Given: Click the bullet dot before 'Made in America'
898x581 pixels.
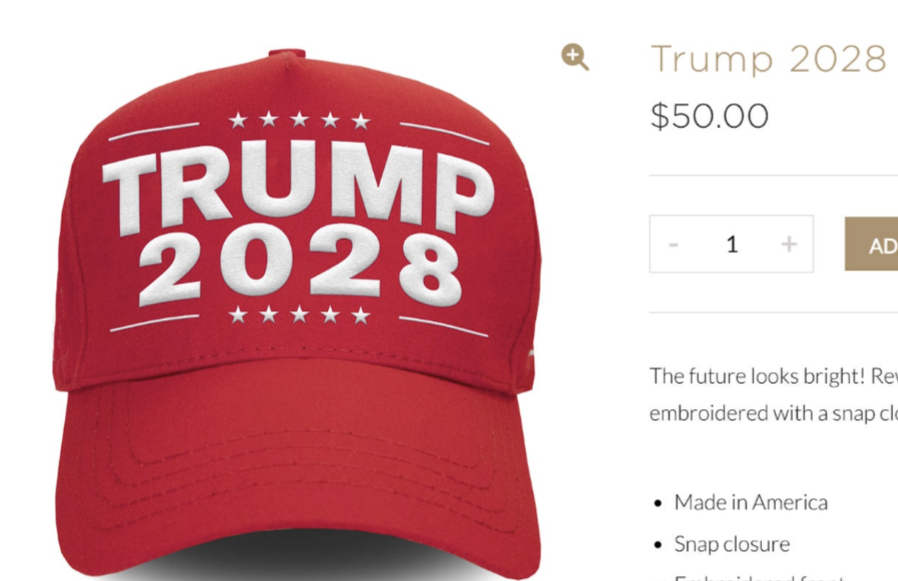Looking at the screenshot, I should tap(658, 504).
